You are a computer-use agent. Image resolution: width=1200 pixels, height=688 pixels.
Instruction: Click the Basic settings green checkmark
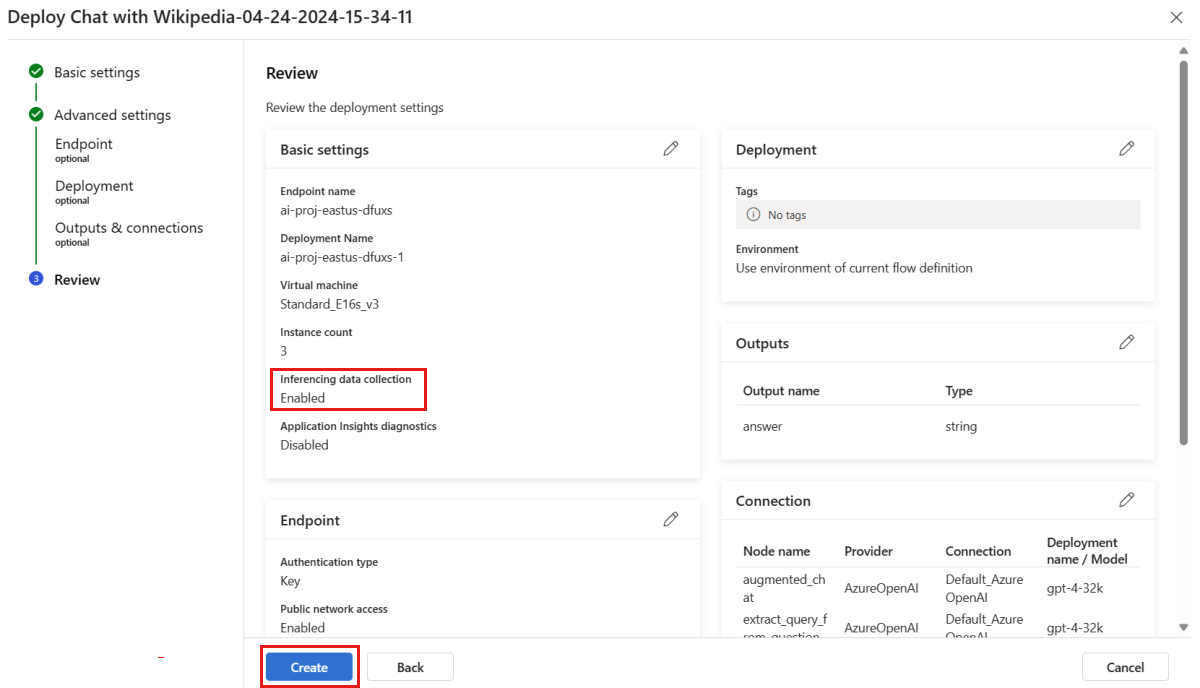click(x=36, y=72)
